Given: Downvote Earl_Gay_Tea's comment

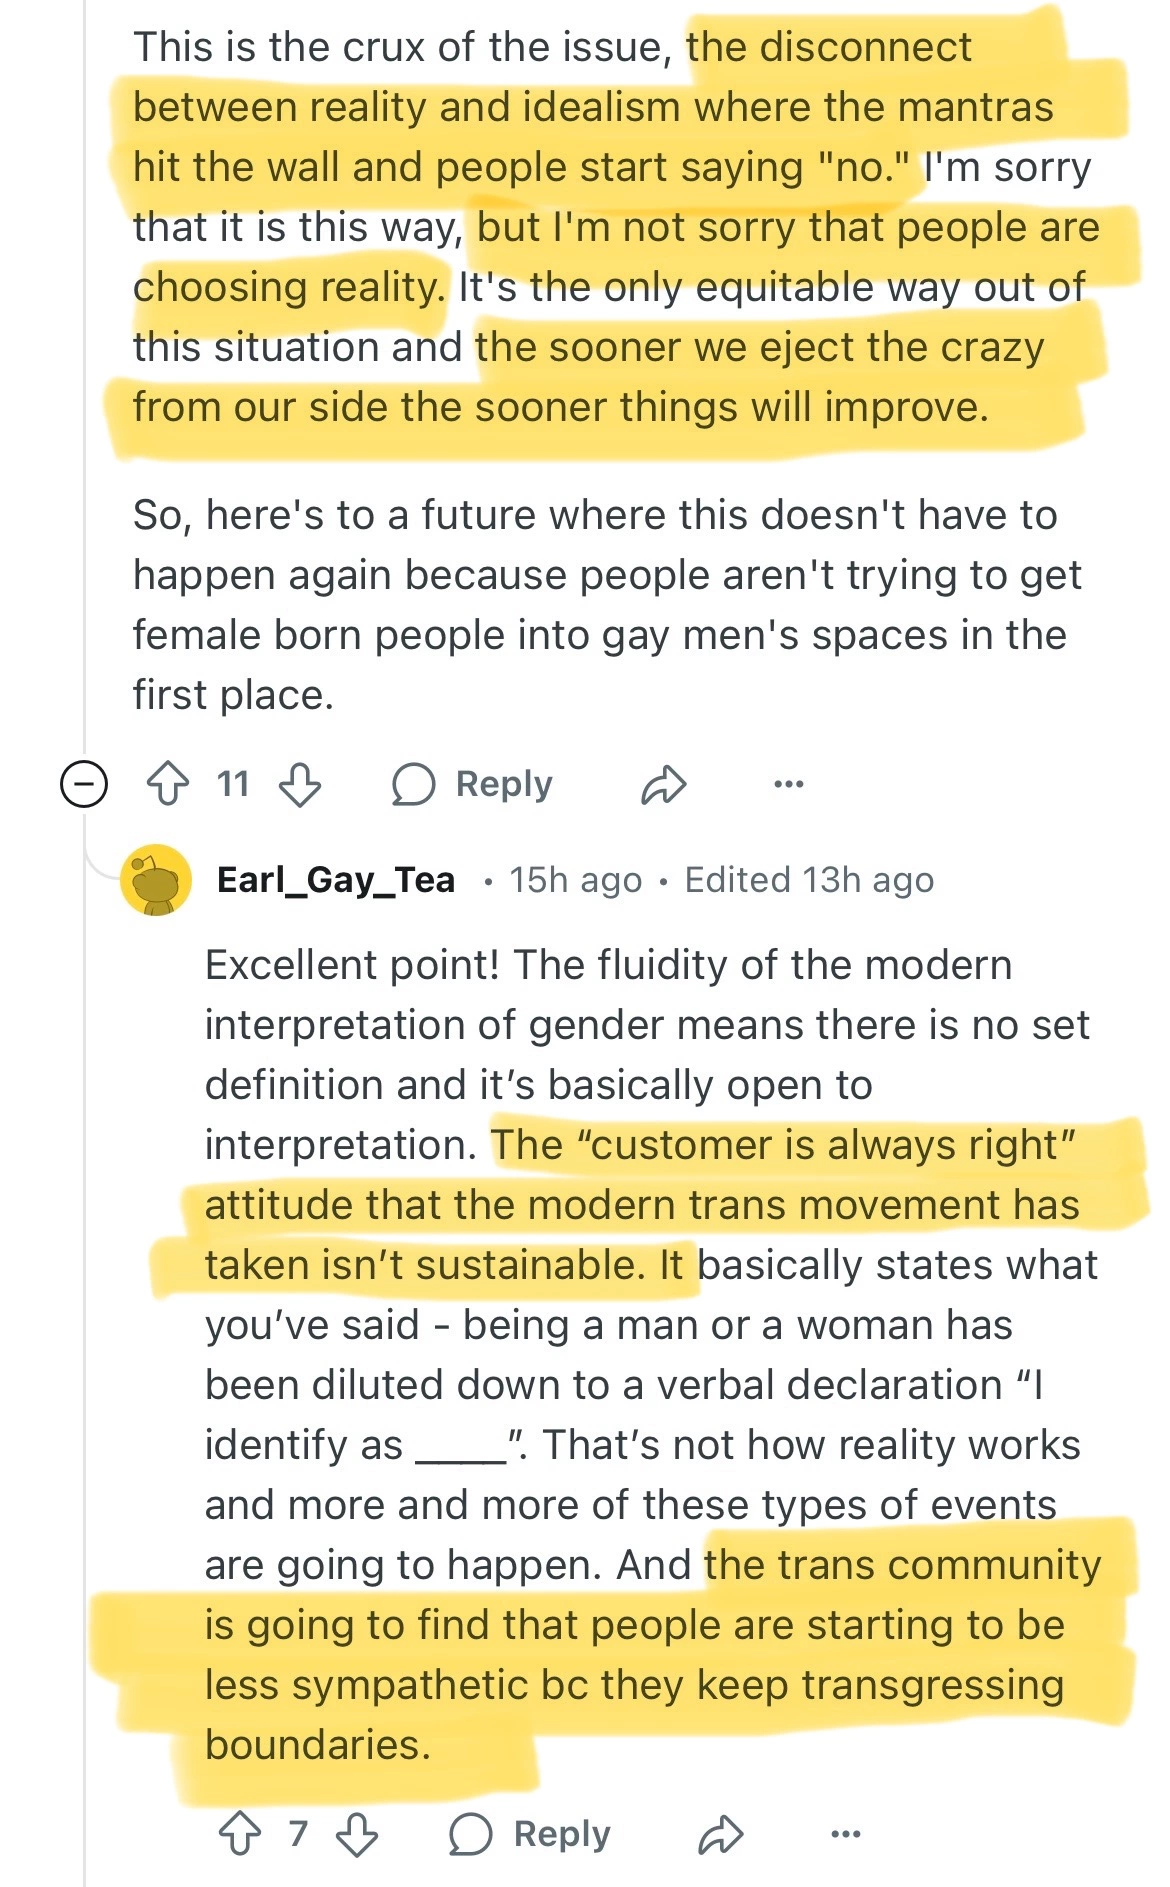Looking at the screenshot, I should click(357, 1834).
